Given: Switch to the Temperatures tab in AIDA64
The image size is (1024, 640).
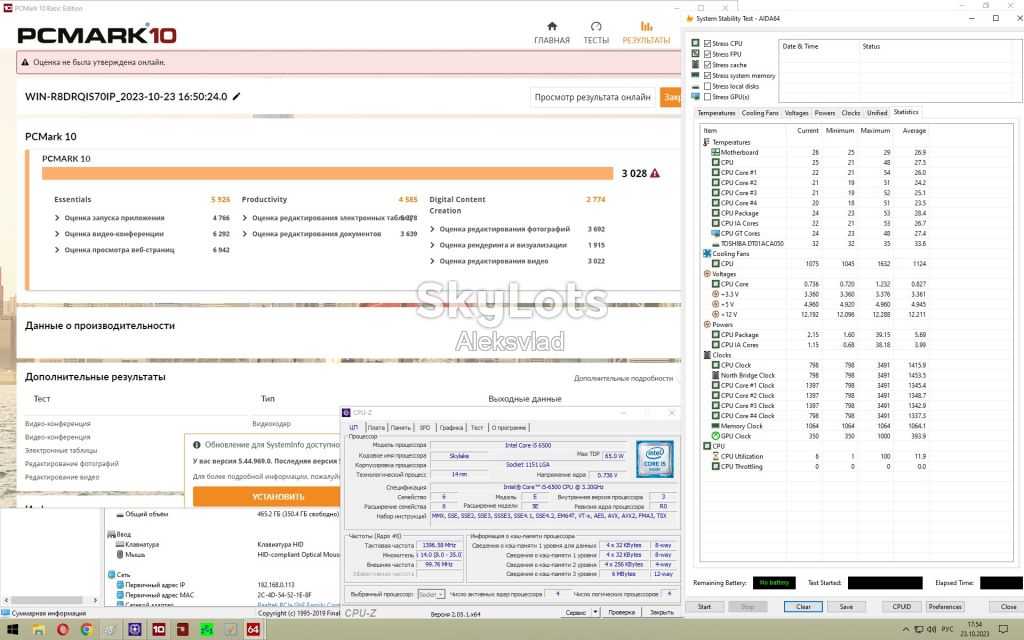Looking at the screenshot, I should [716, 113].
